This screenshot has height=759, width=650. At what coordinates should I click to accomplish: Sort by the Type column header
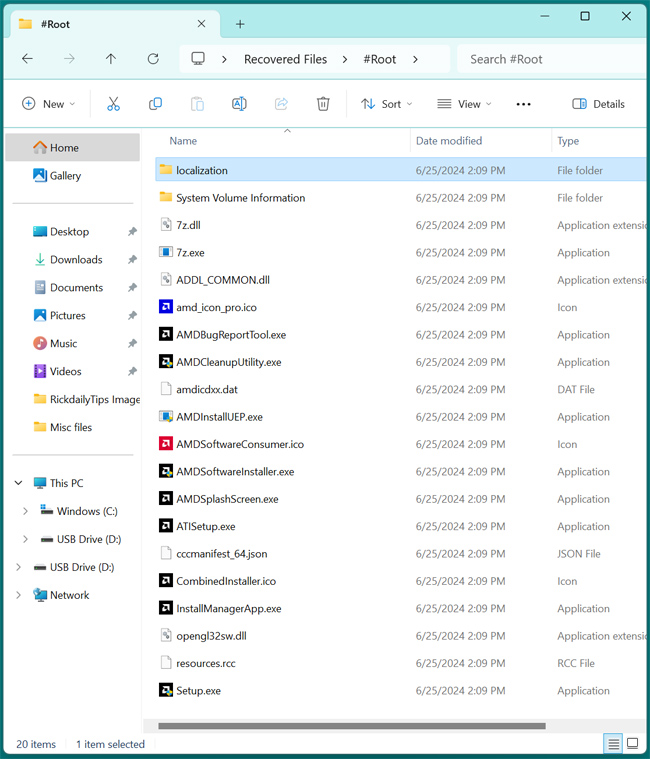pos(568,141)
